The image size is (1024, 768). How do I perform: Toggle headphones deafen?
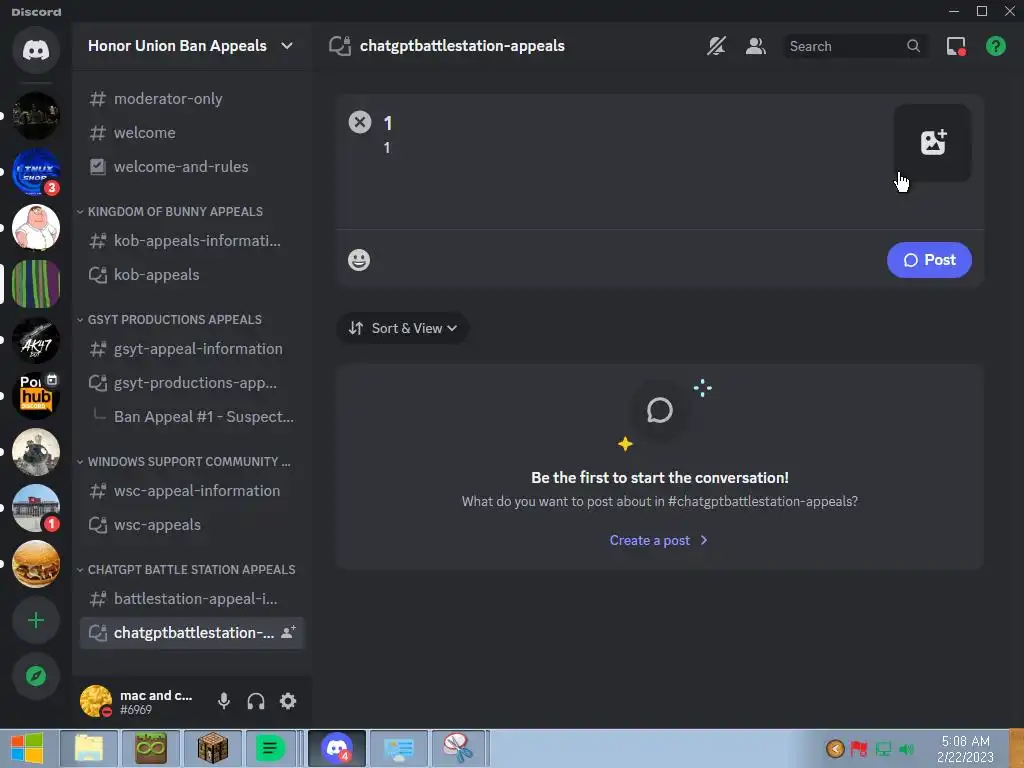[x=256, y=701]
